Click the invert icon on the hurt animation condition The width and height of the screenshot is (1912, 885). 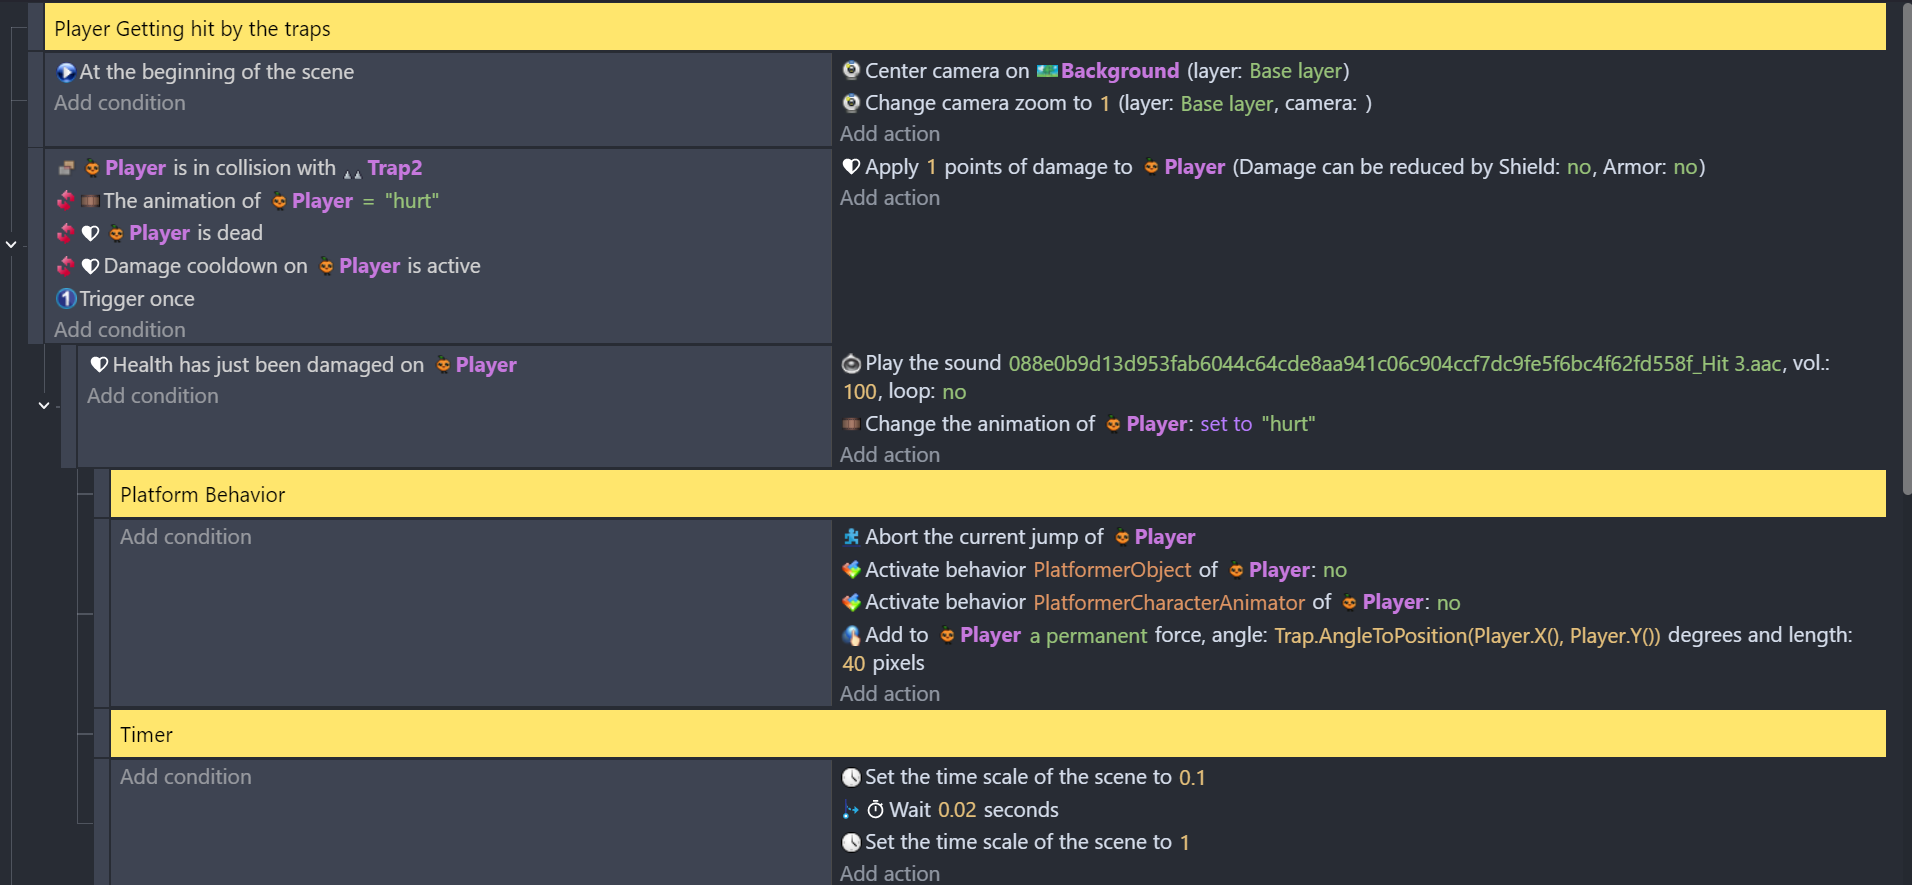[66, 201]
